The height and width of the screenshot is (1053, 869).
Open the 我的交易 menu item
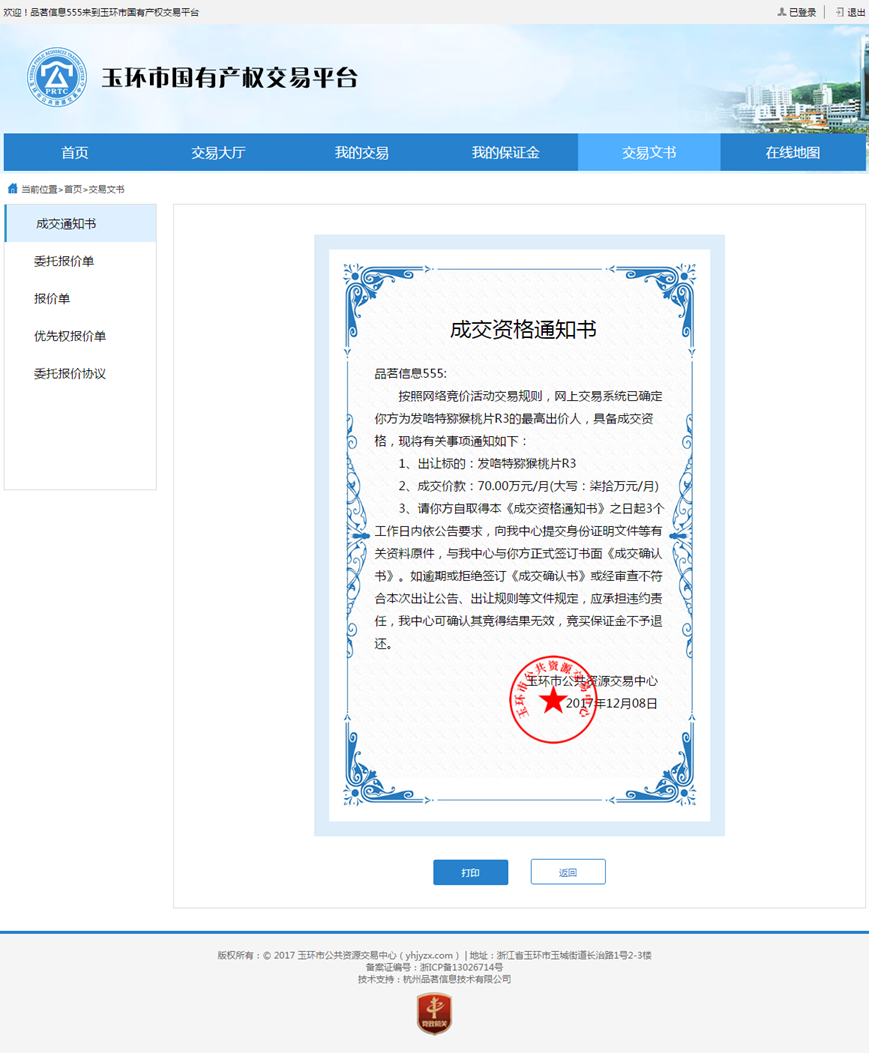pyautogui.click(x=361, y=152)
